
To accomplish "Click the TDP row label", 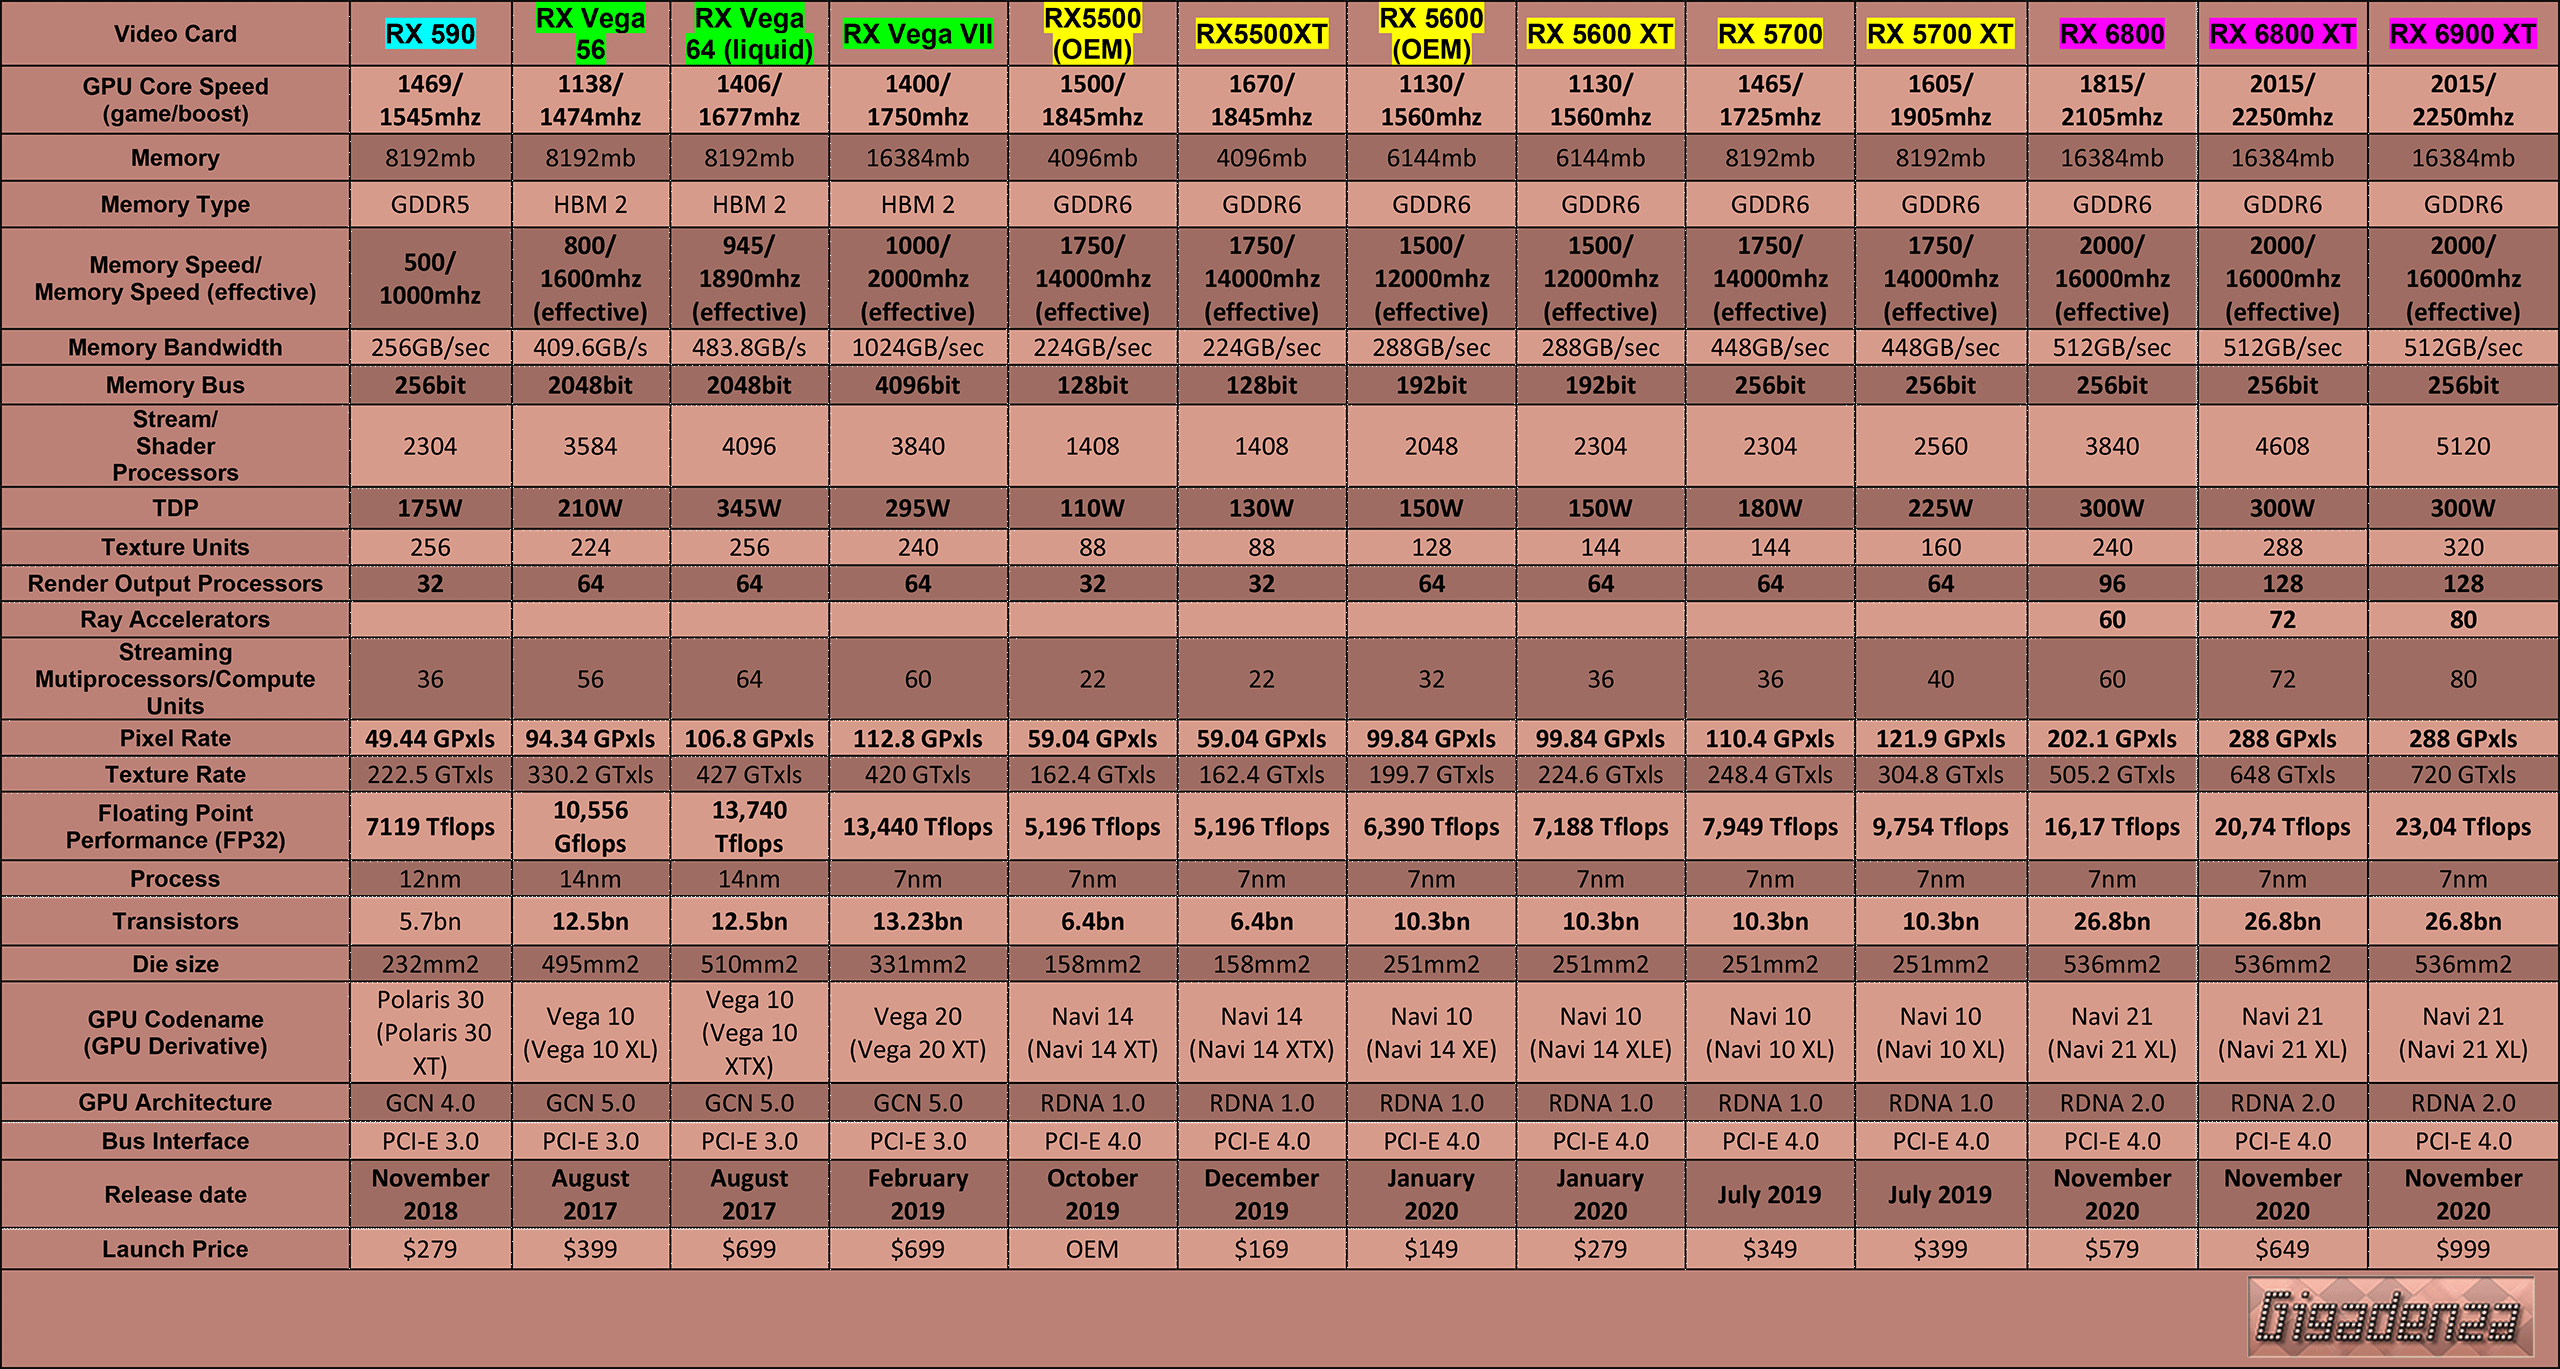I will point(175,508).
